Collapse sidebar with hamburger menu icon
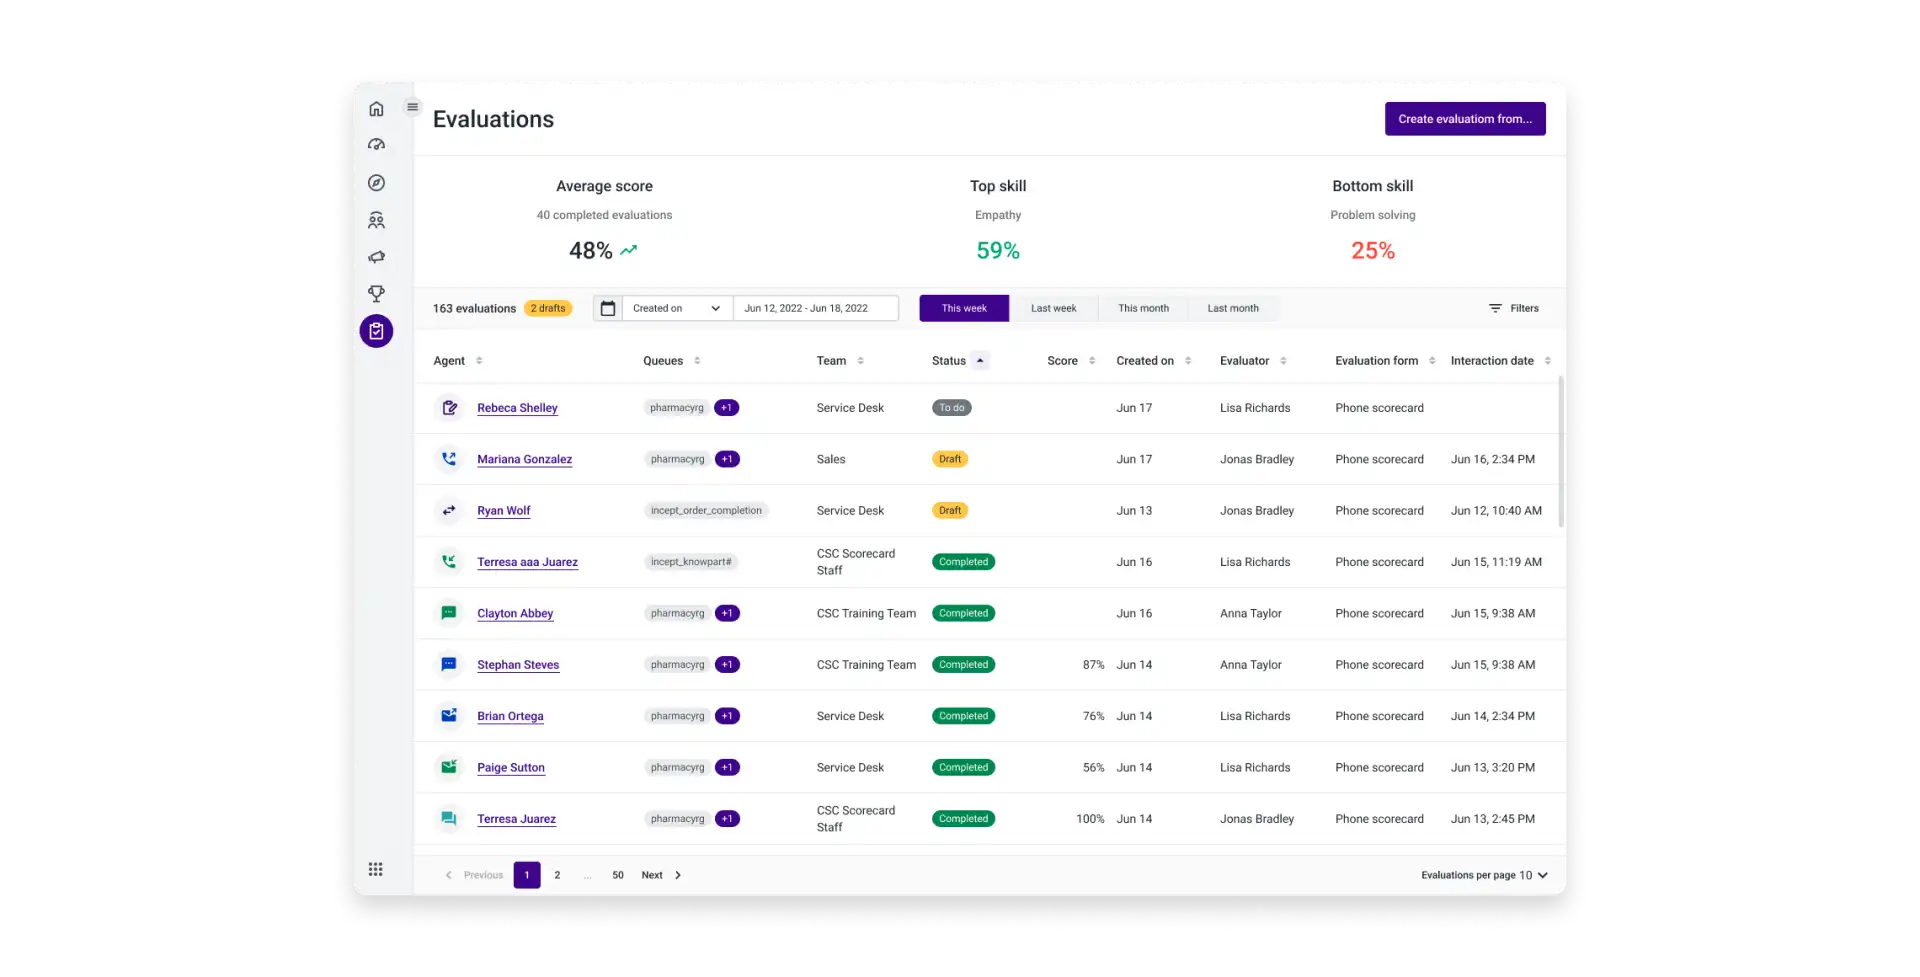 click(x=412, y=107)
